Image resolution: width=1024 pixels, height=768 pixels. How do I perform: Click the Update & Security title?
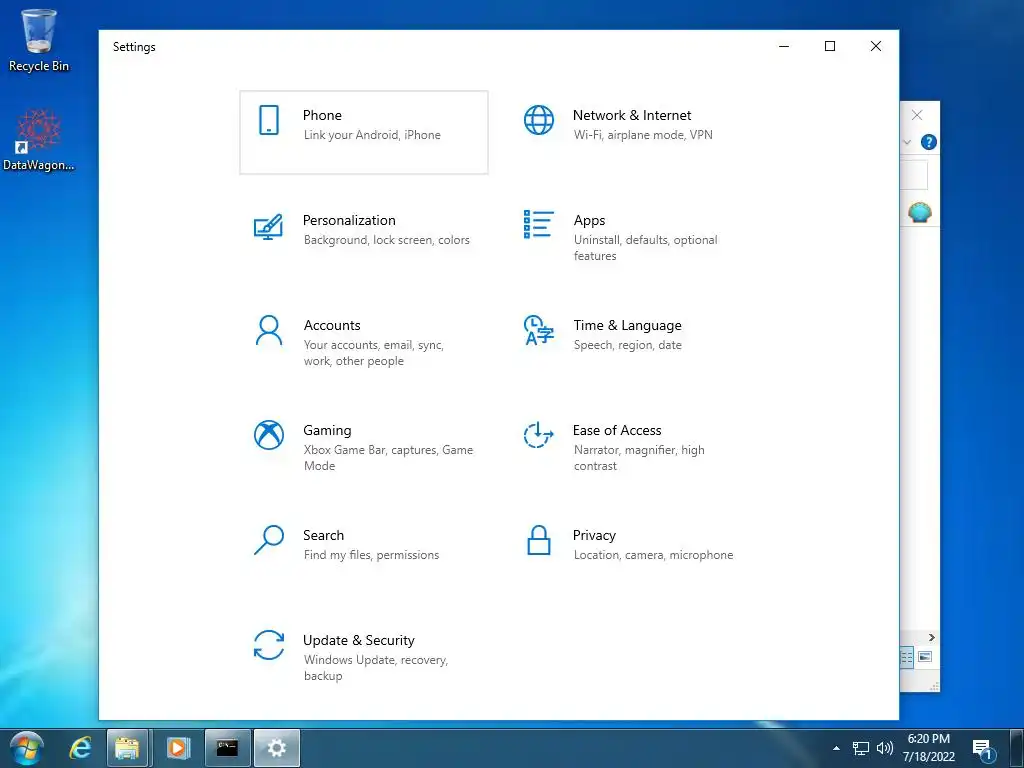(359, 641)
